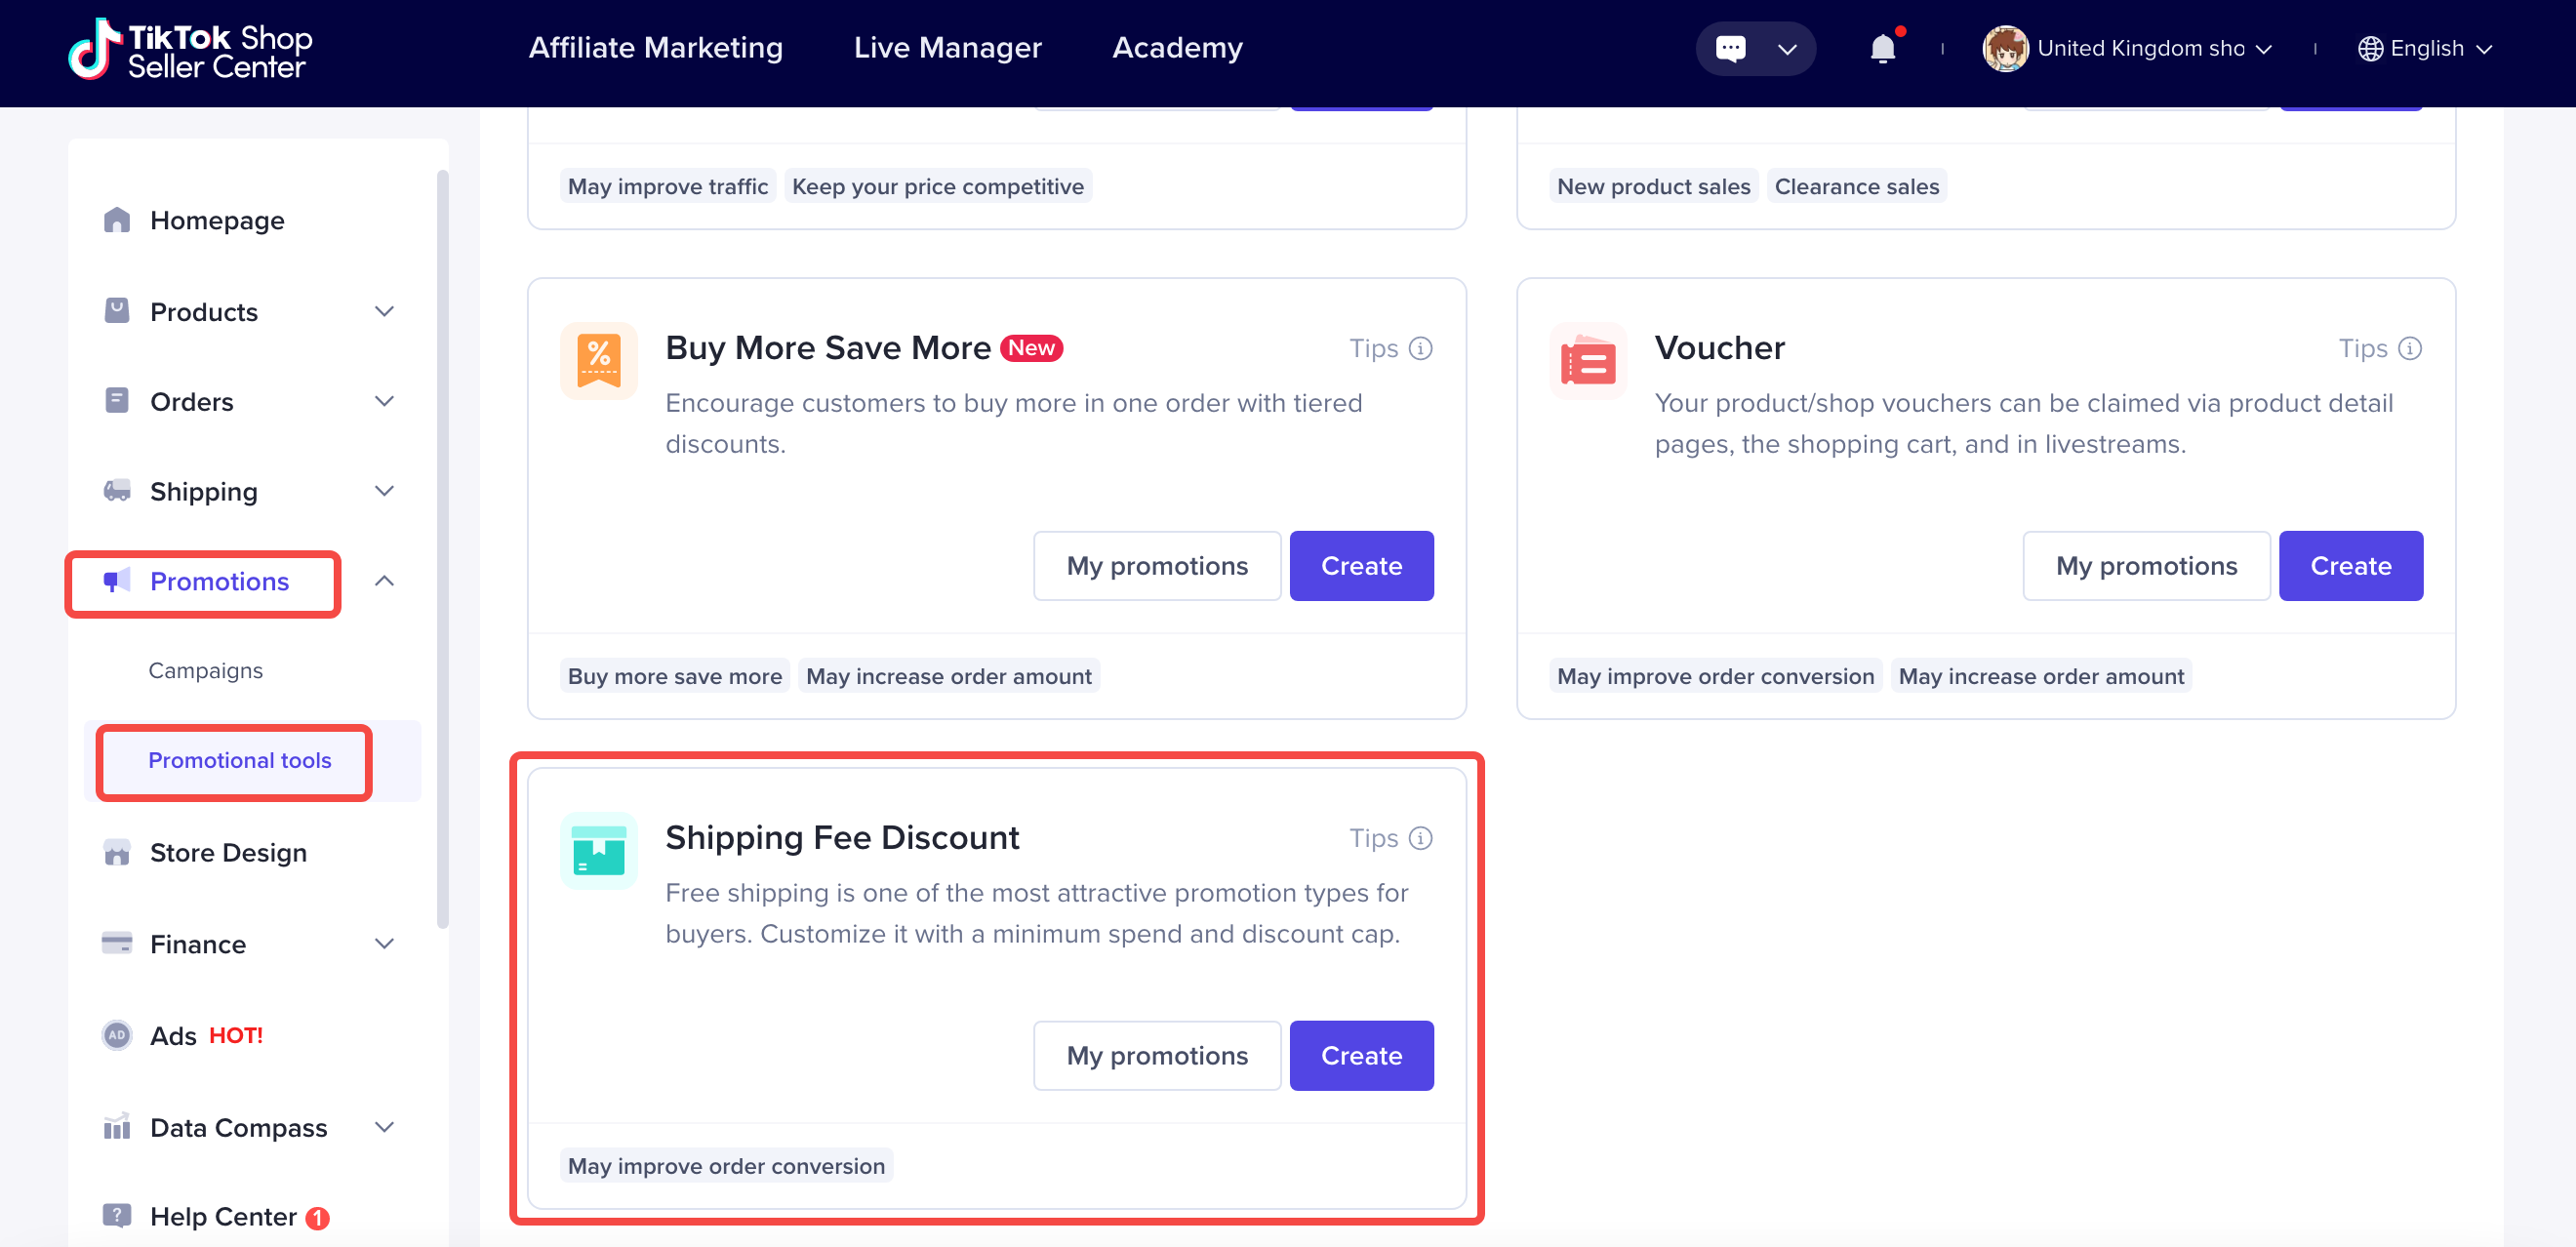This screenshot has height=1247, width=2576.
Task: Click the Shipping Fee Discount box icon
Action: 598,850
